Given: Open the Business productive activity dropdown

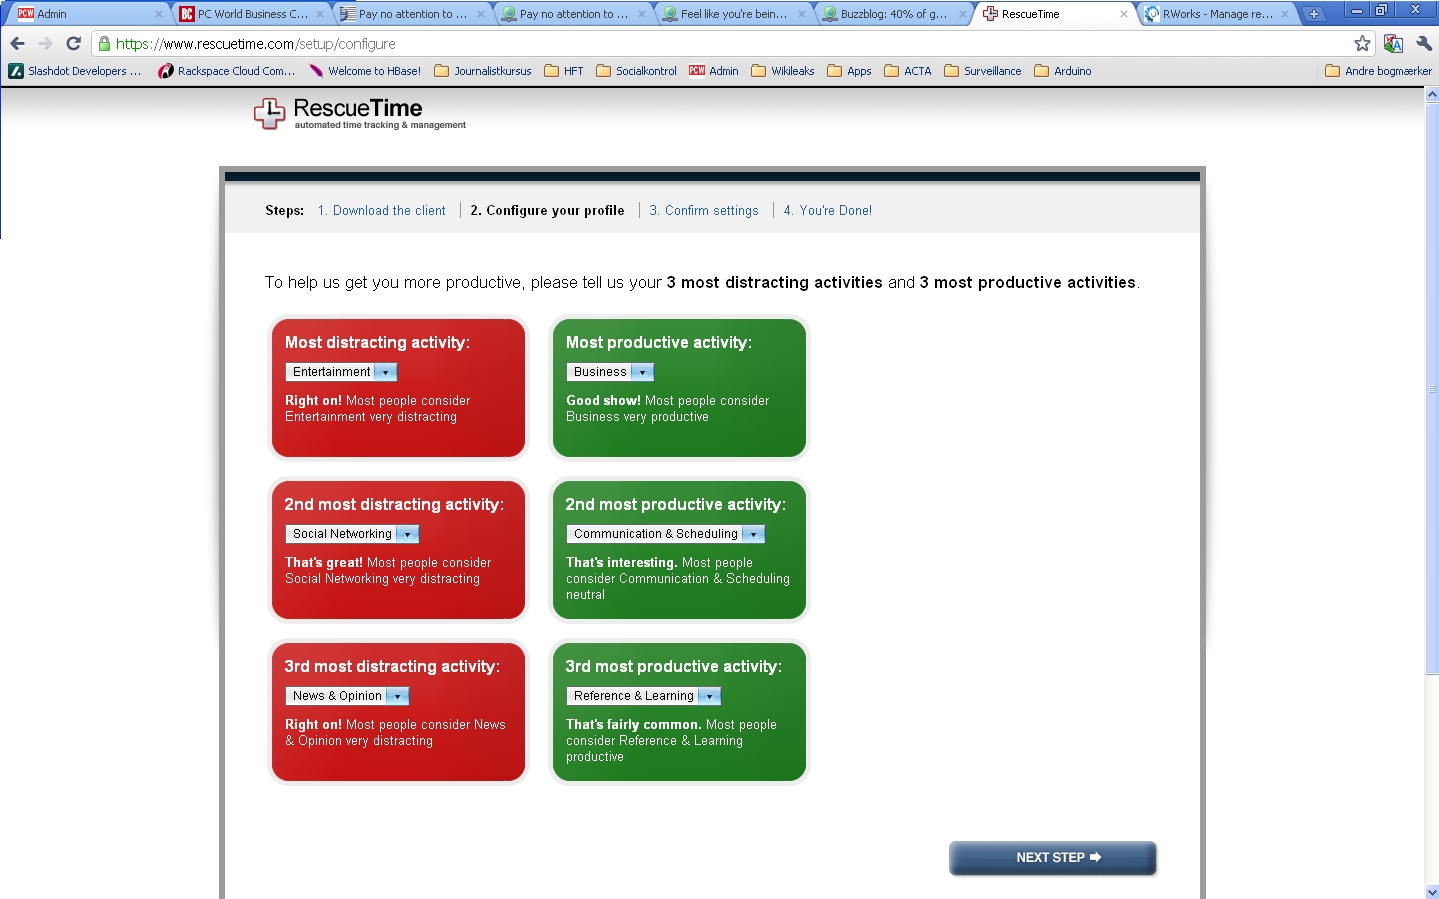Looking at the screenshot, I should 610,372.
